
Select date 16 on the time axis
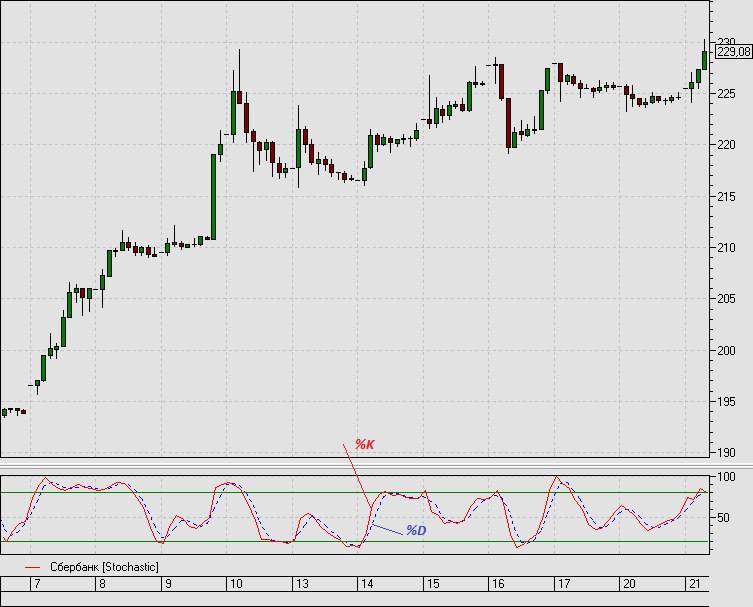tap(498, 584)
